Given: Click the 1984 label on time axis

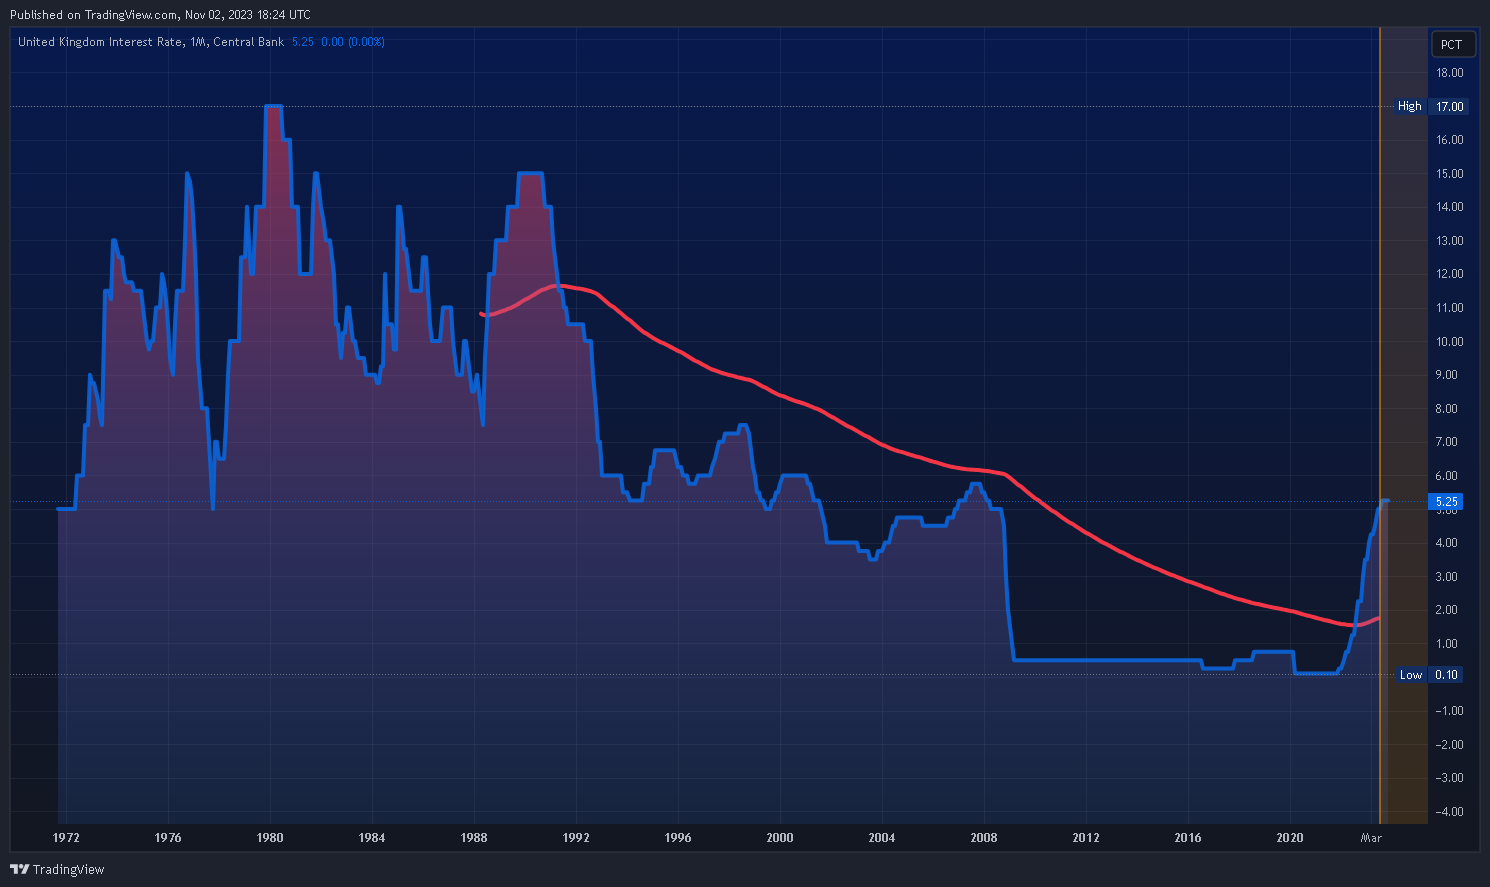Looking at the screenshot, I should pos(372,838).
